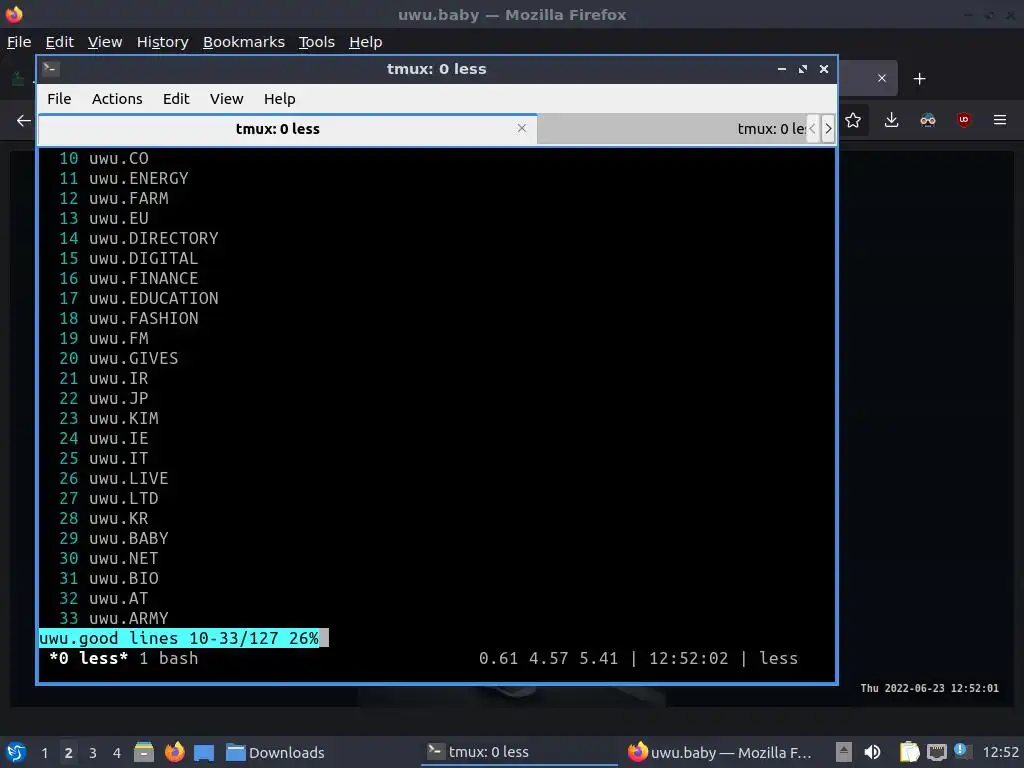1024x768 pixels.
Task: Click the start menu bird icon in taskbar
Action: [16, 752]
